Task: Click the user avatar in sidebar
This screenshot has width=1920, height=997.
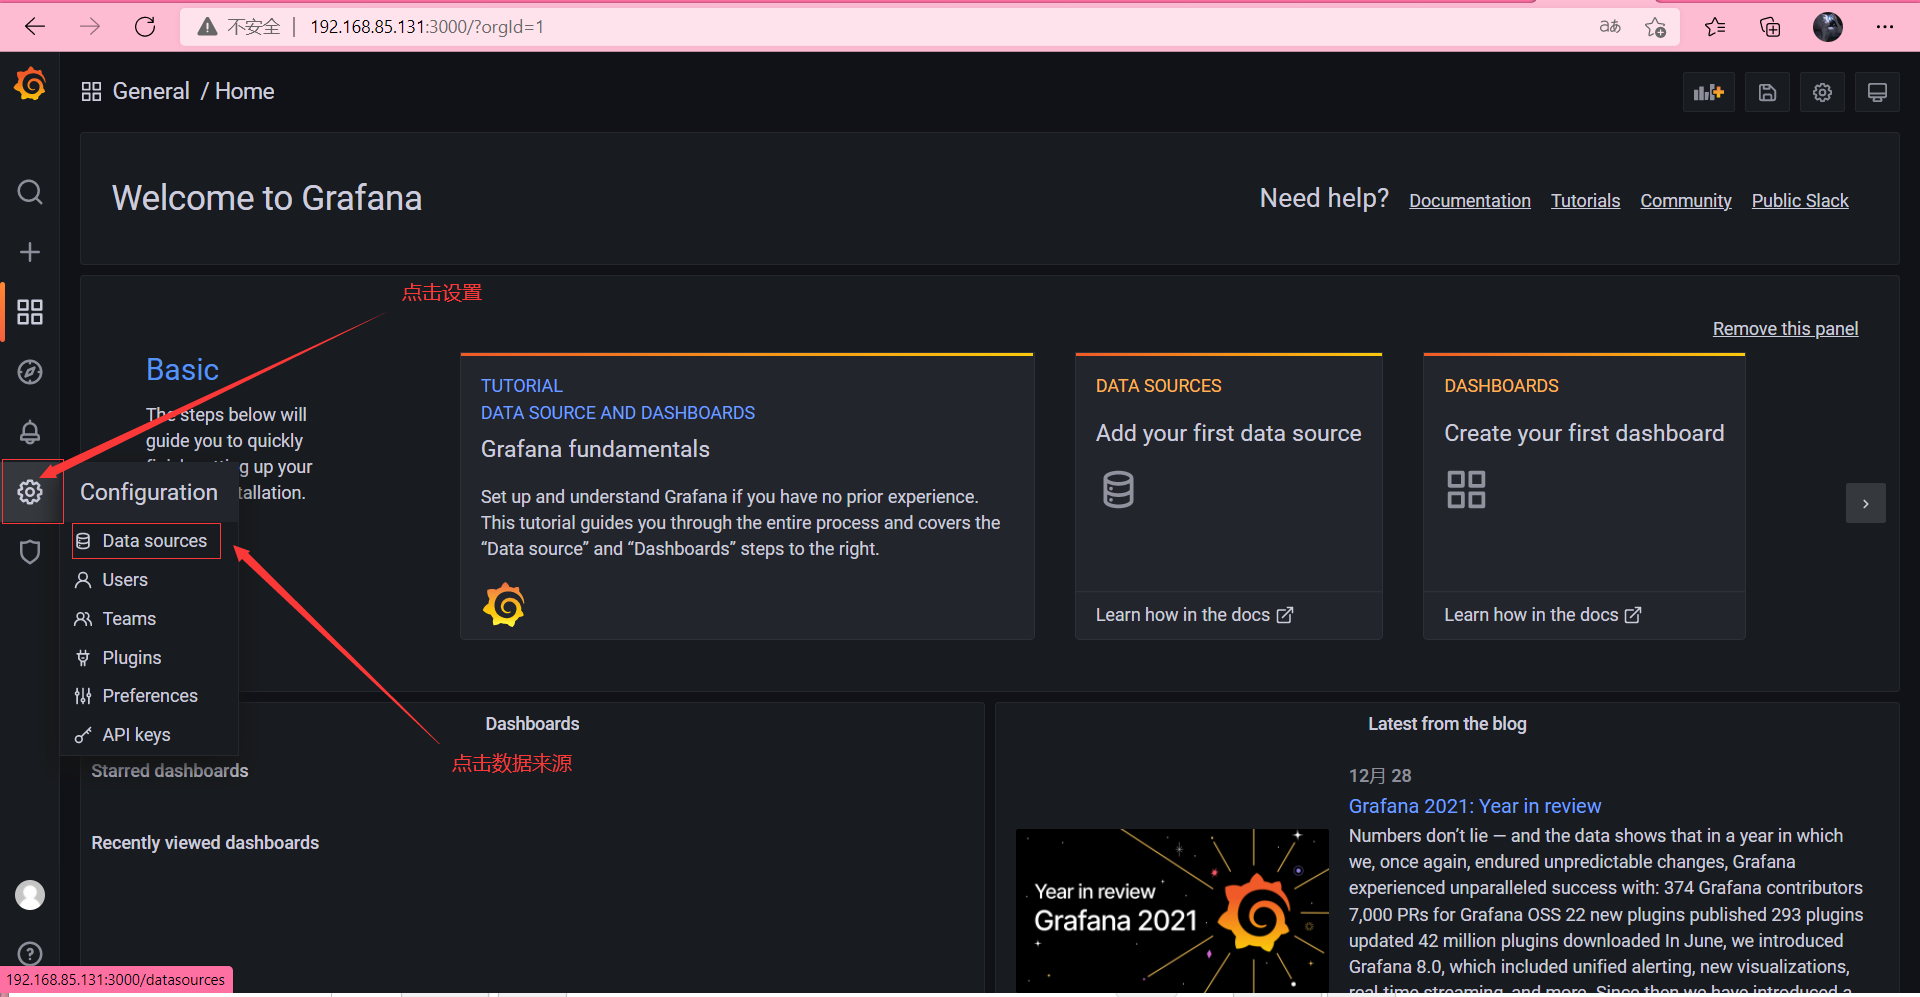Action: coord(30,895)
